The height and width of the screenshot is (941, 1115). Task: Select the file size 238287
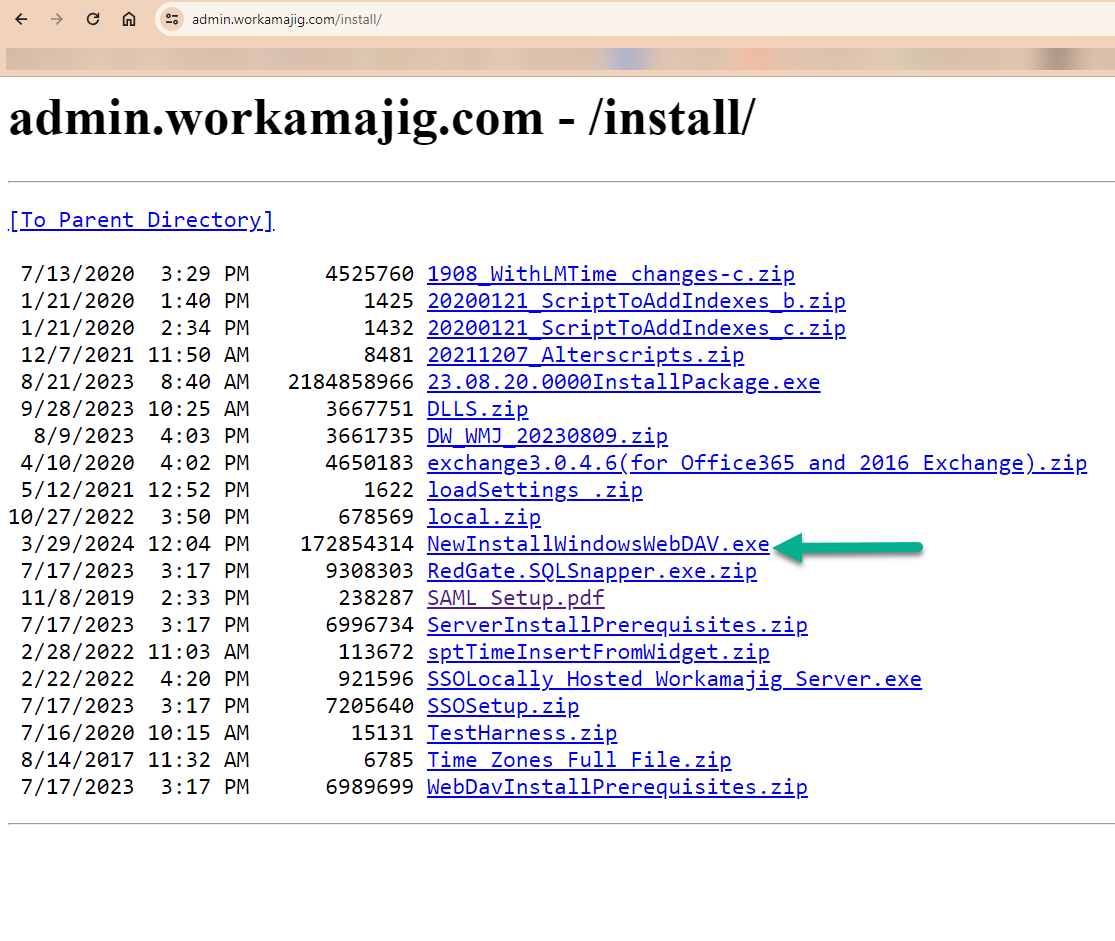coord(376,599)
